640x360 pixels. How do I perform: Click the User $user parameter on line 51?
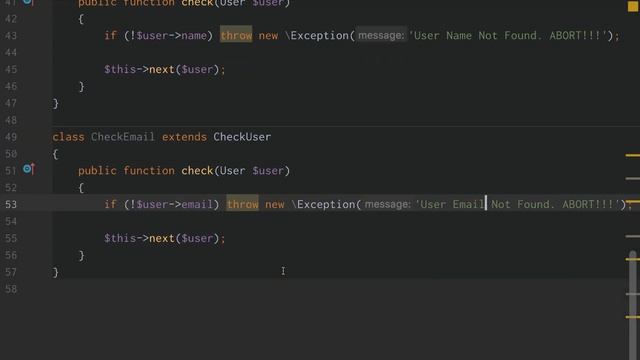(x=251, y=170)
